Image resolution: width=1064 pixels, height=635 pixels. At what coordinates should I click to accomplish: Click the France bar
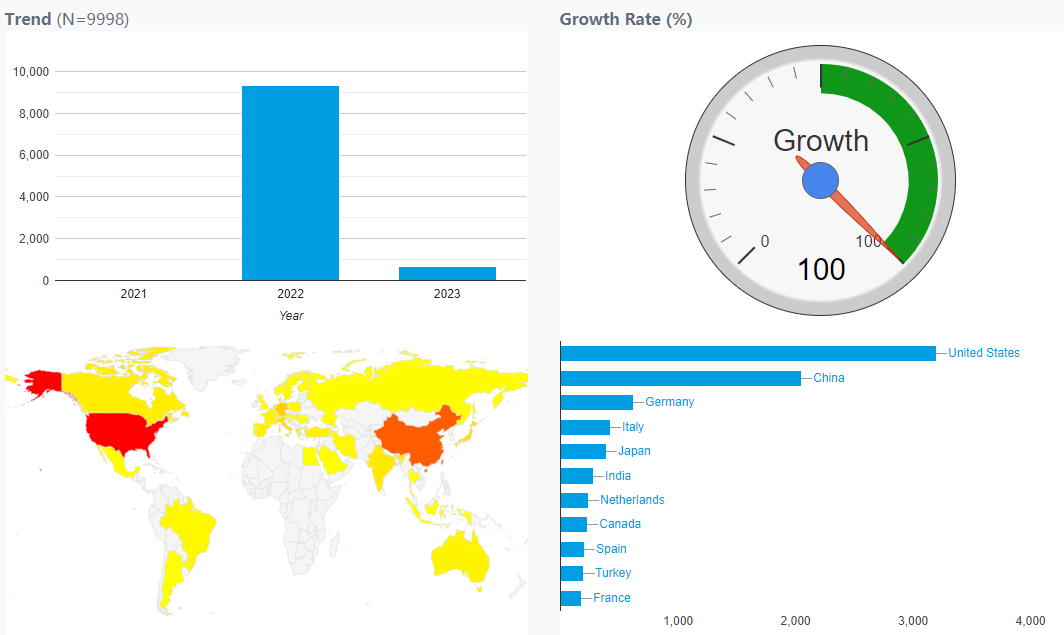click(x=571, y=598)
